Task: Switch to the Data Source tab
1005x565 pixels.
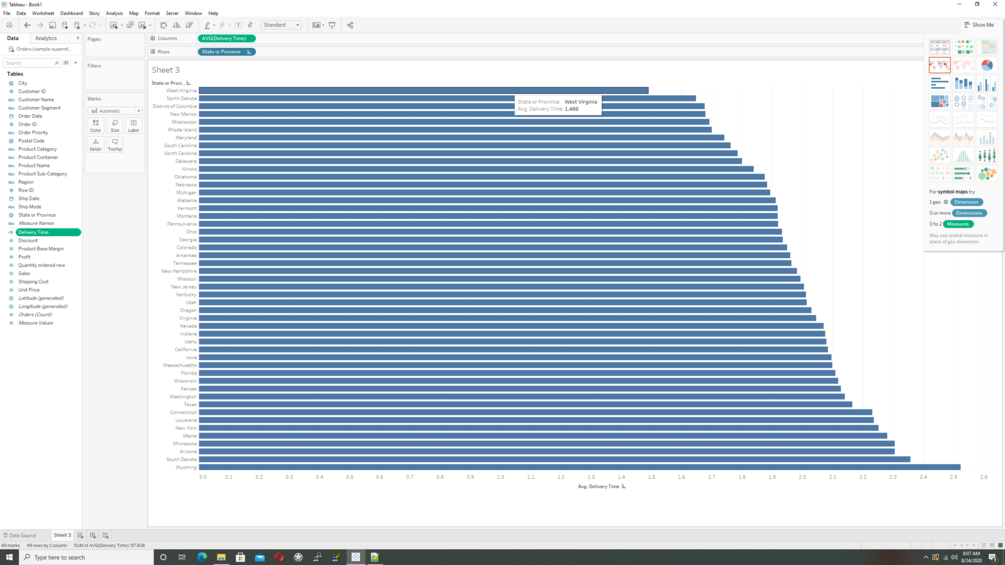Action: tap(20, 535)
